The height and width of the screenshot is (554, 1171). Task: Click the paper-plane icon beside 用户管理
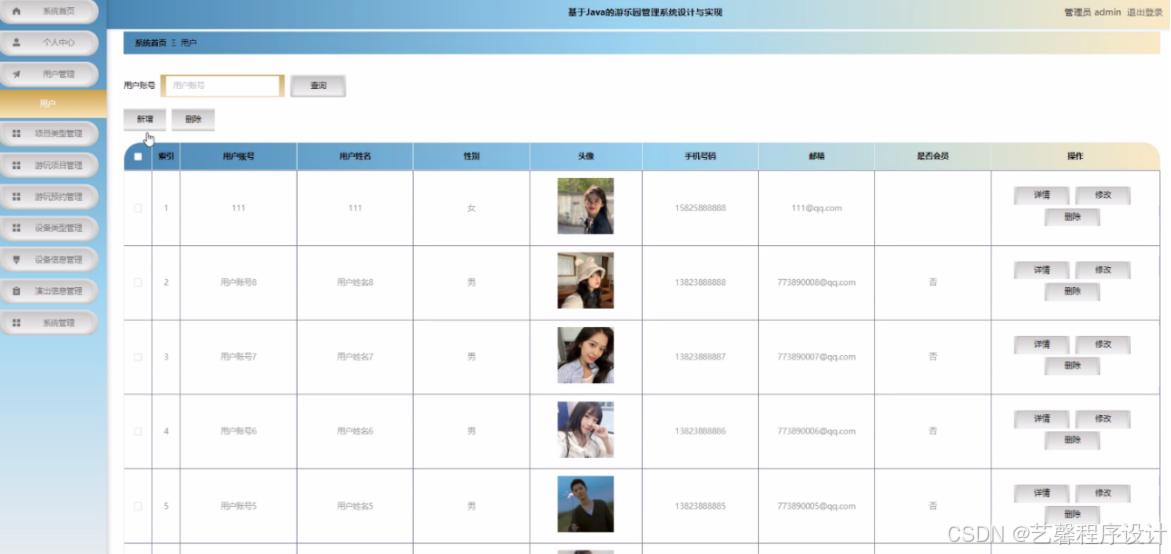(16, 74)
